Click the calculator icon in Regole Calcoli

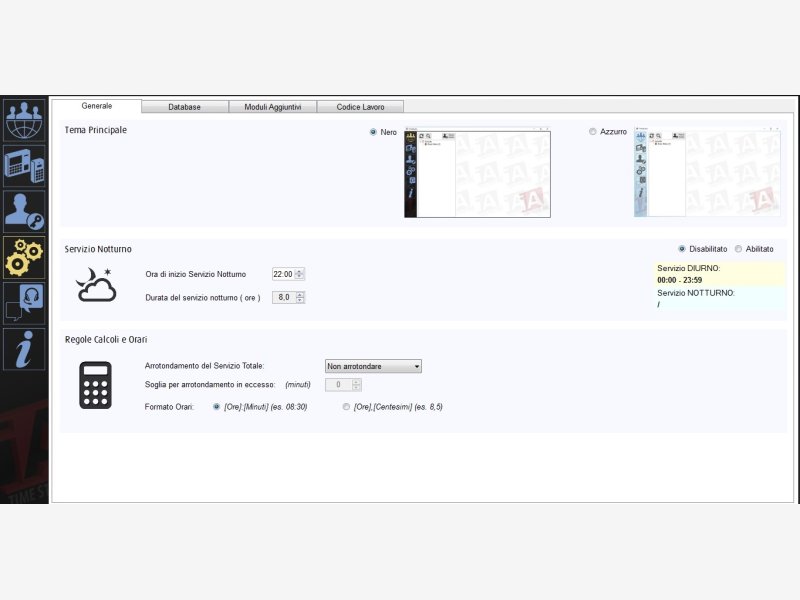95,385
